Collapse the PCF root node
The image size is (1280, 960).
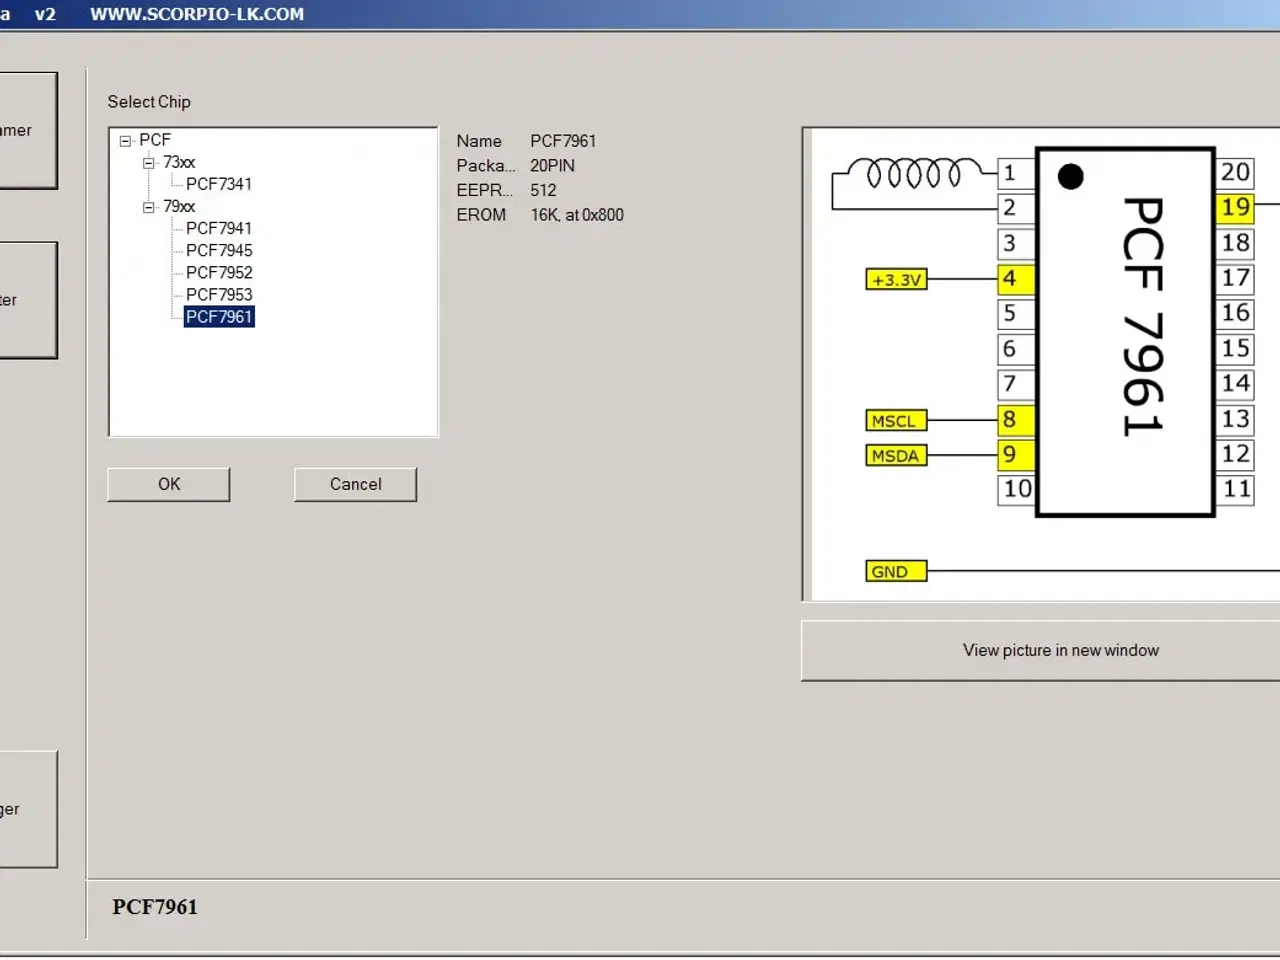pos(125,140)
